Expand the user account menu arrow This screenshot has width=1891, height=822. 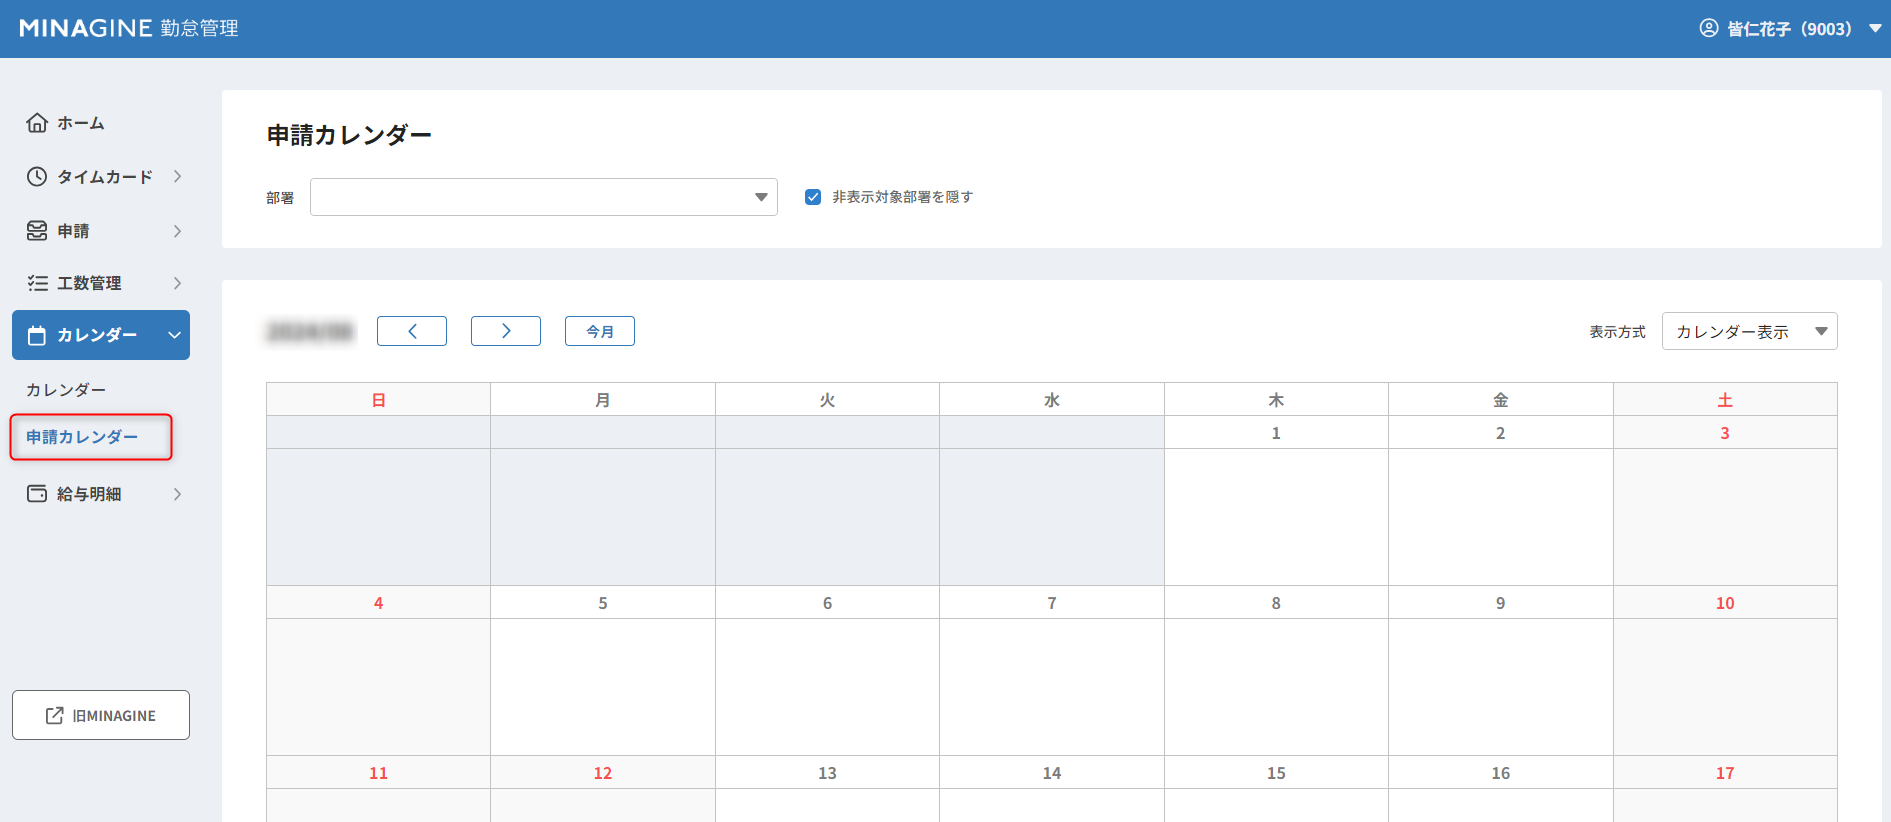point(1875,28)
